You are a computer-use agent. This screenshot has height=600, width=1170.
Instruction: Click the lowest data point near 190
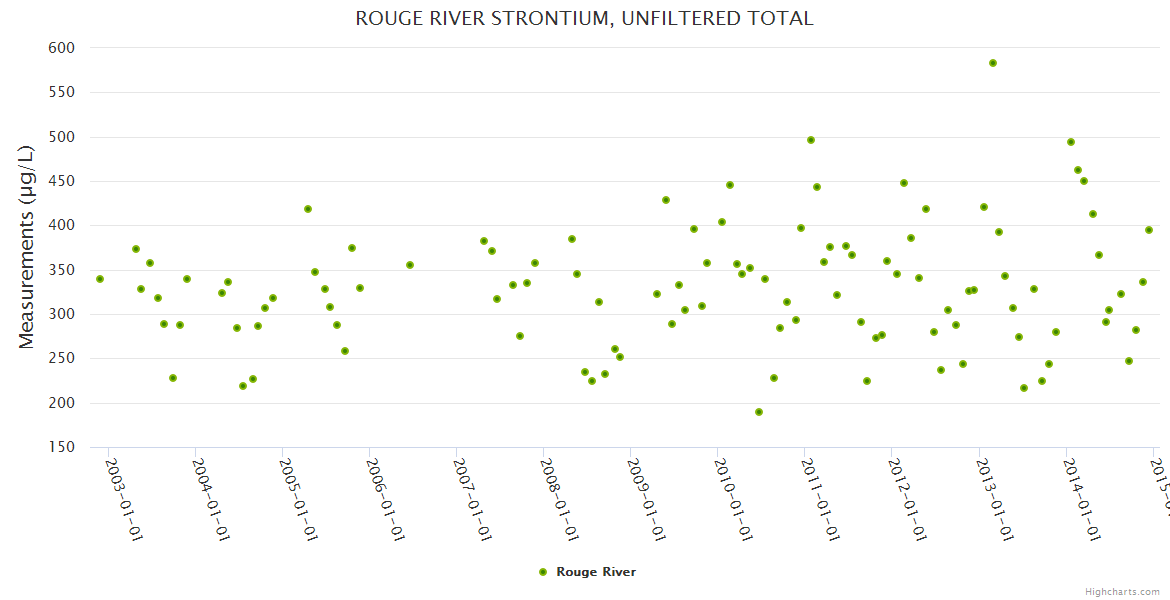coord(759,412)
